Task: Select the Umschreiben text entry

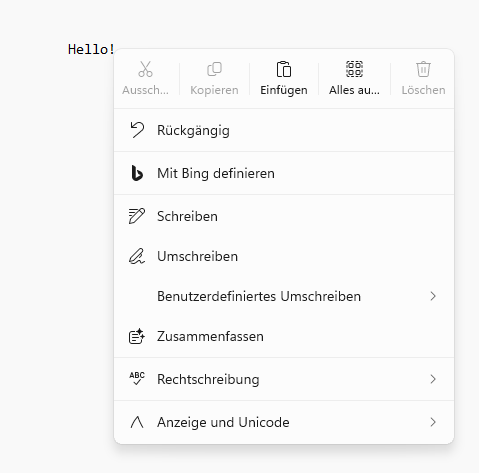Action: point(197,256)
